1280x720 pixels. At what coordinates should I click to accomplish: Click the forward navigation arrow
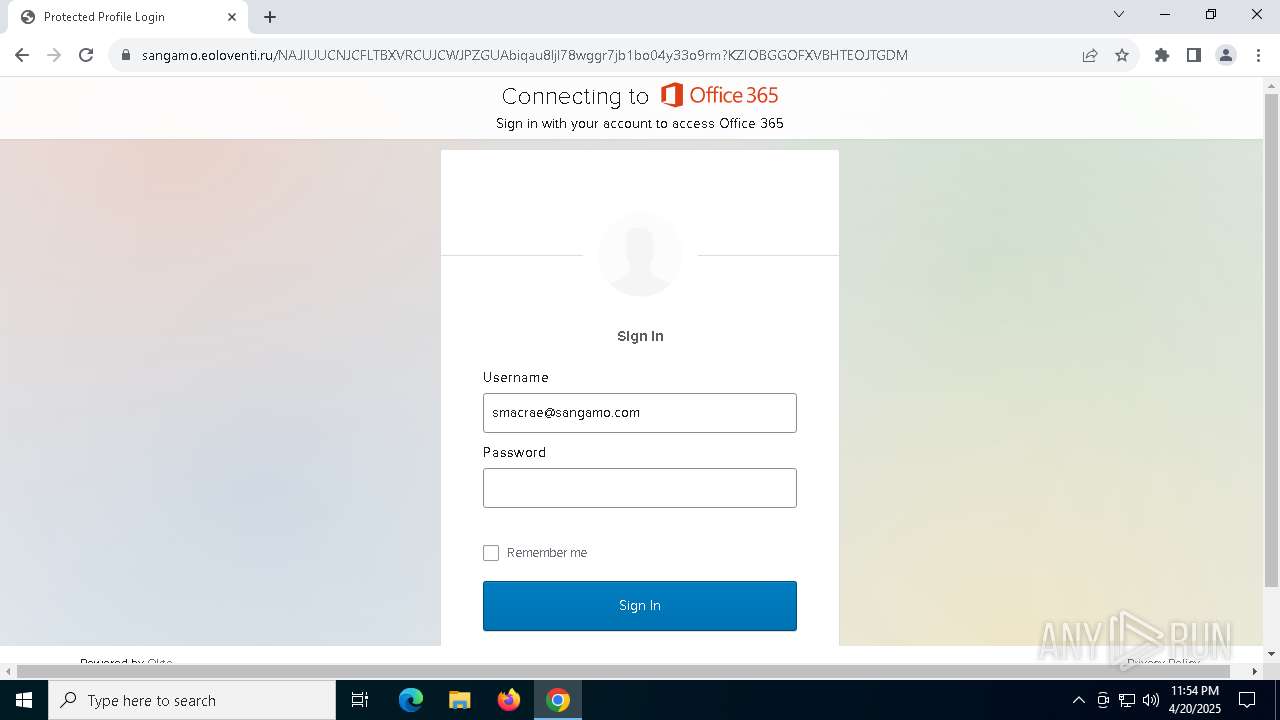[54, 55]
